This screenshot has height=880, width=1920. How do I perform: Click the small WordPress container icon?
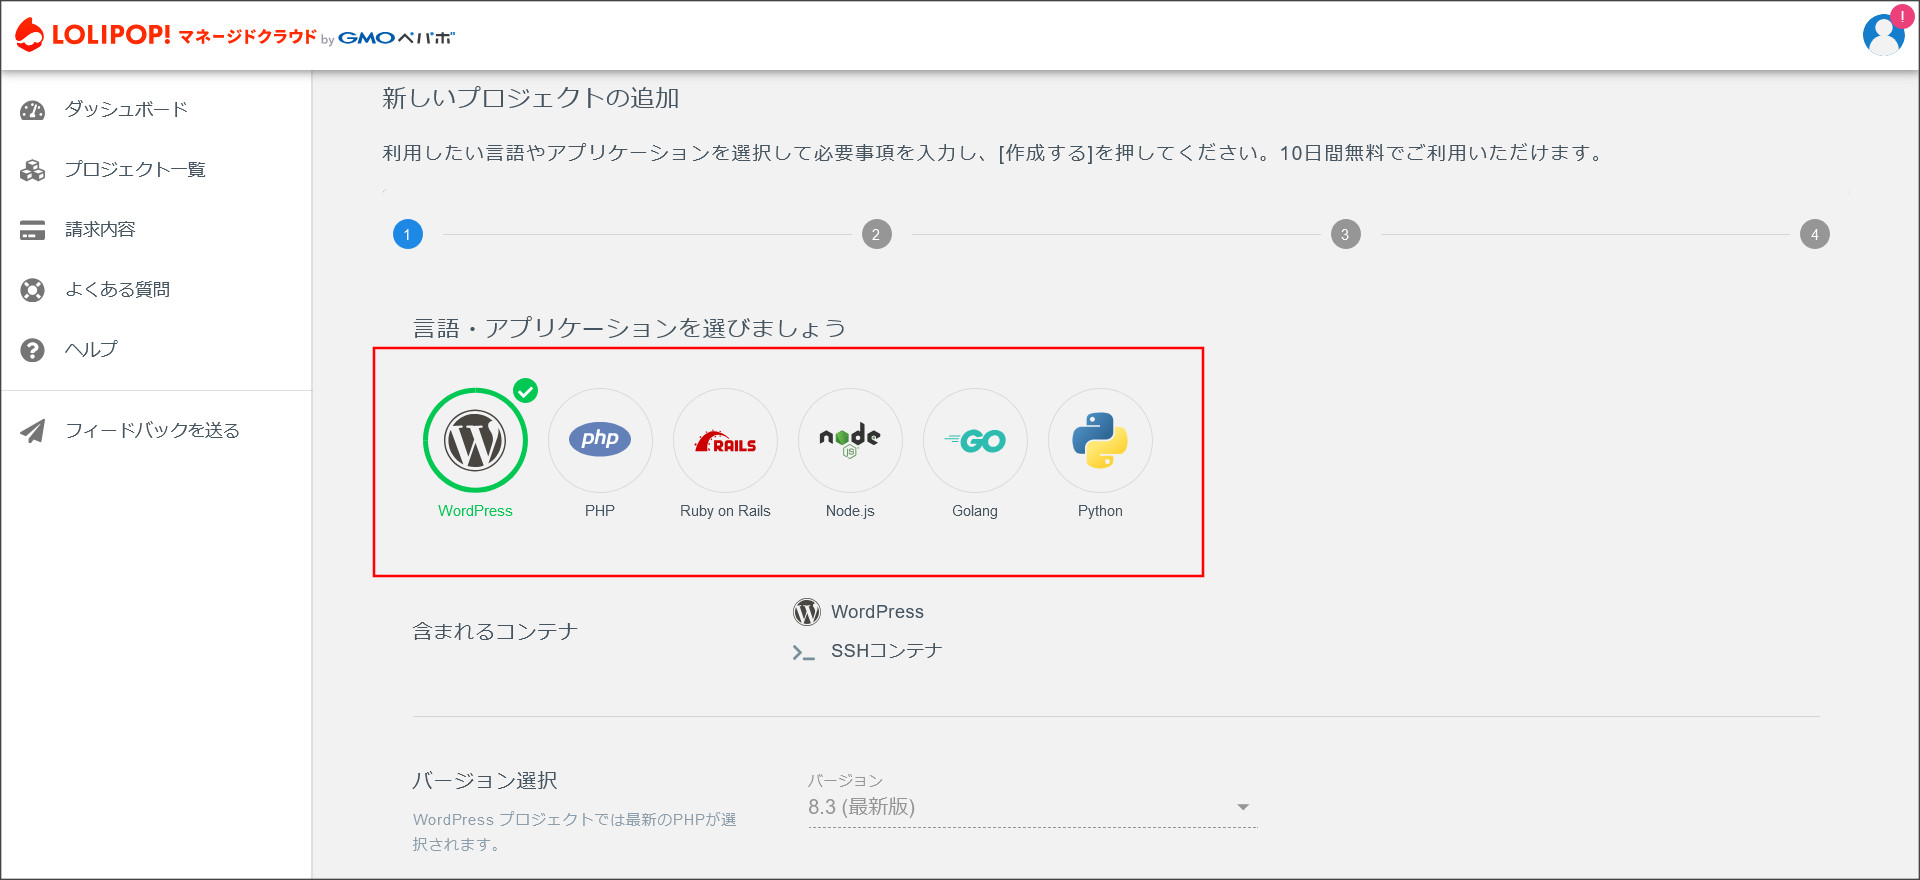(807, 611)
